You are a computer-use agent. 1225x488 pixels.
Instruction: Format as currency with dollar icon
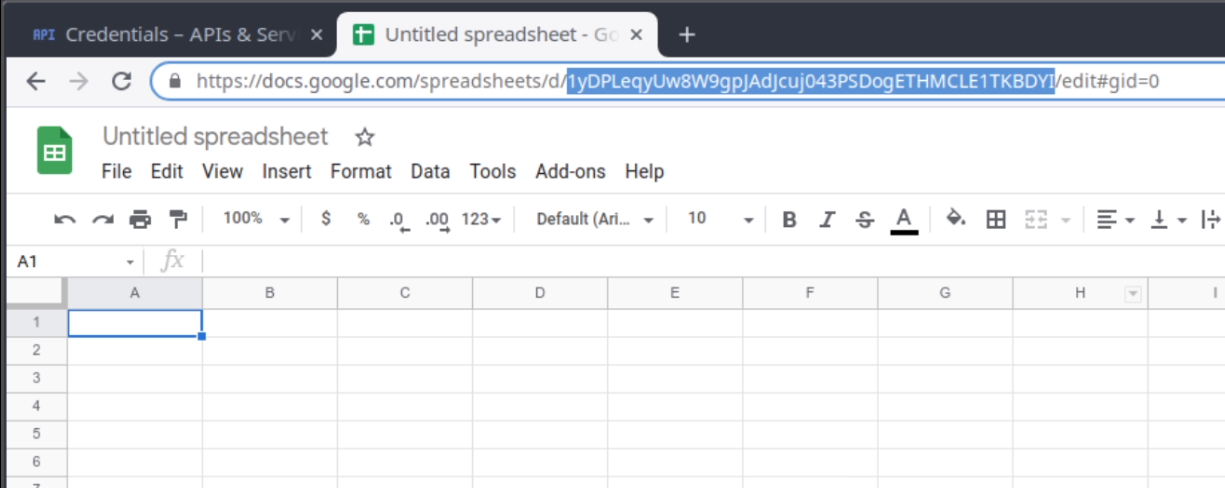(x=326, y=219)
